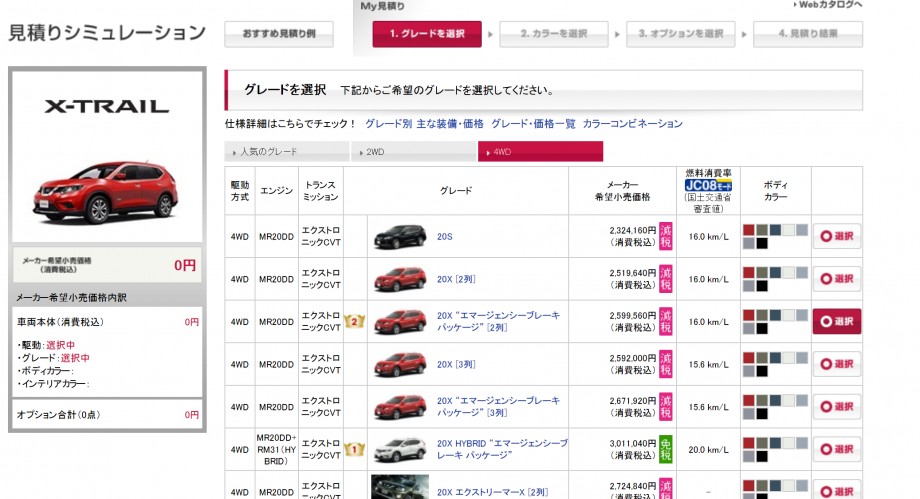Click the 車両本体(消費税込) row
The height and width of the screenshot is (499, 920).
[x=107, y=322]
